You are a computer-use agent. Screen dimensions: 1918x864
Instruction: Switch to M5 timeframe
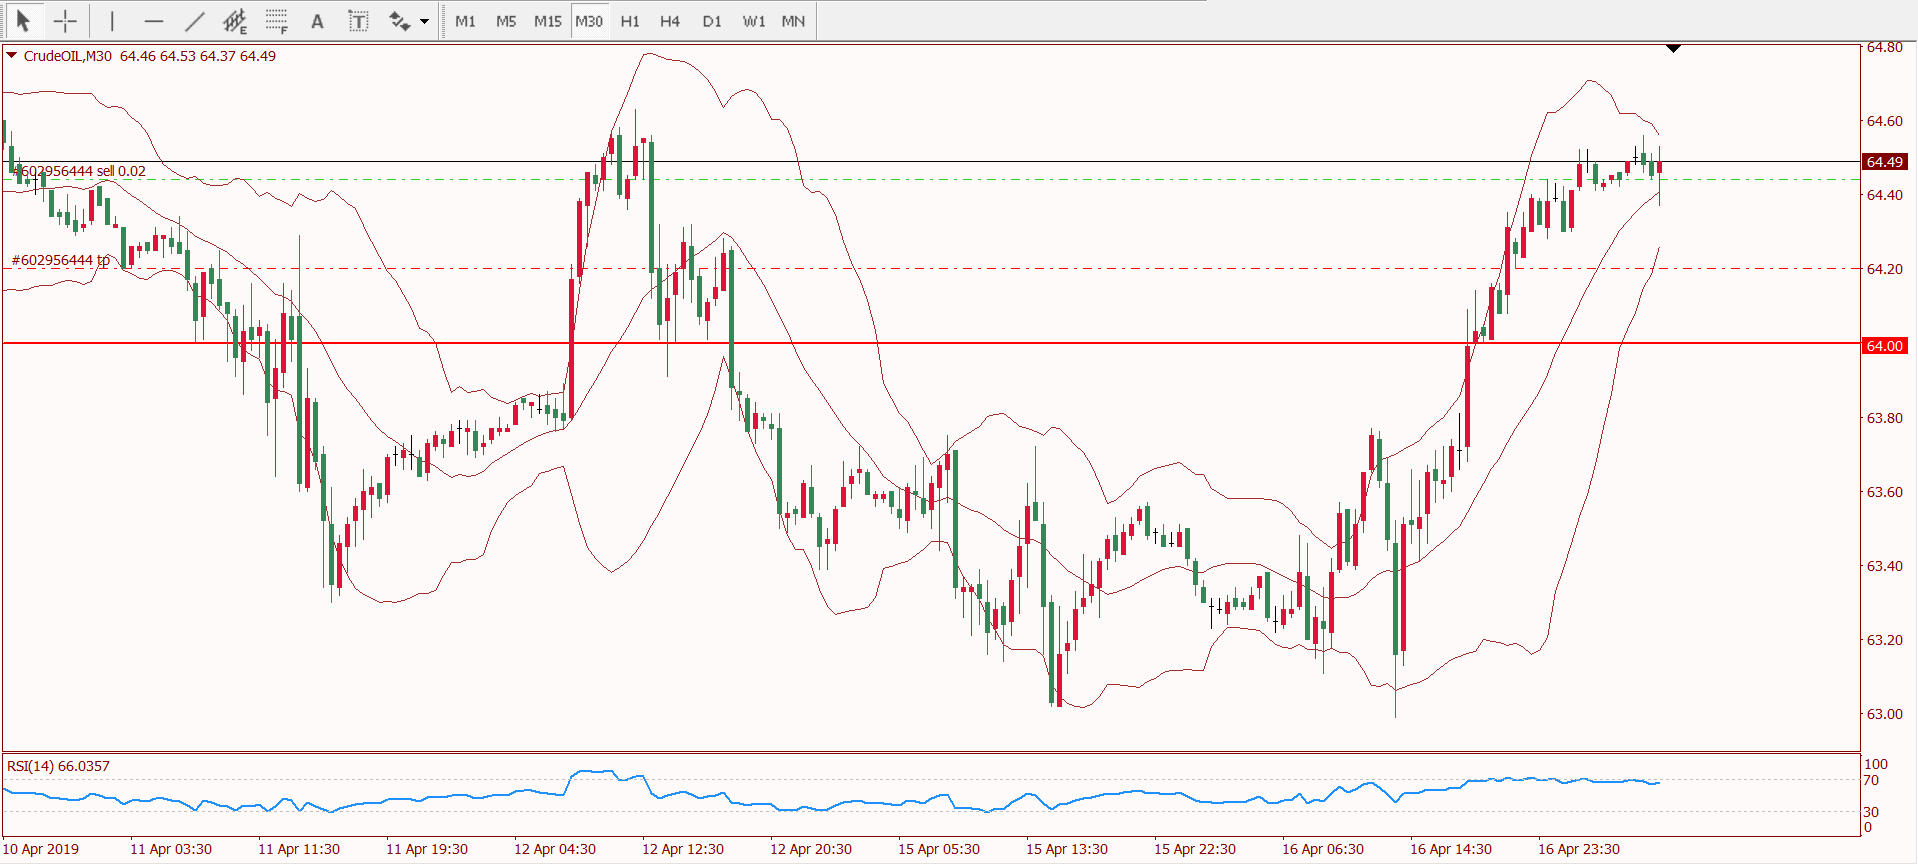[506, 21]
